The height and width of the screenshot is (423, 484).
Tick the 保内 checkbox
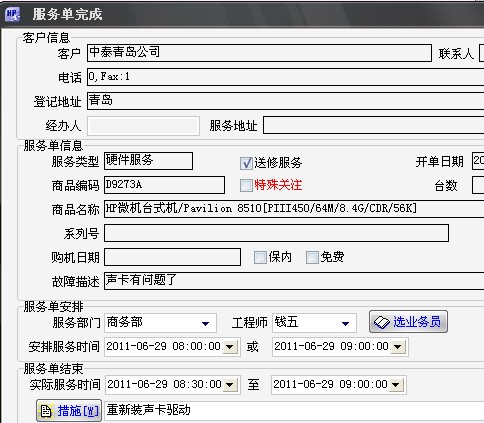(260, 257)
